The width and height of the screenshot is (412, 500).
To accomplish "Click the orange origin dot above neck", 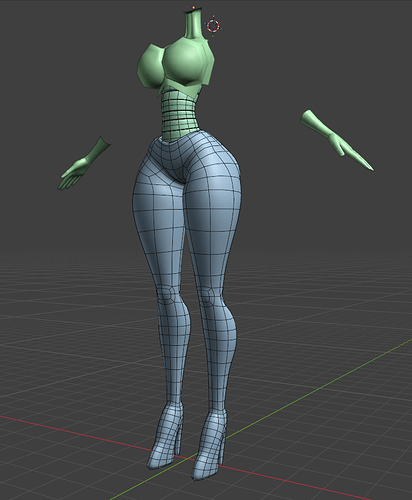I will tap(193, 7).
